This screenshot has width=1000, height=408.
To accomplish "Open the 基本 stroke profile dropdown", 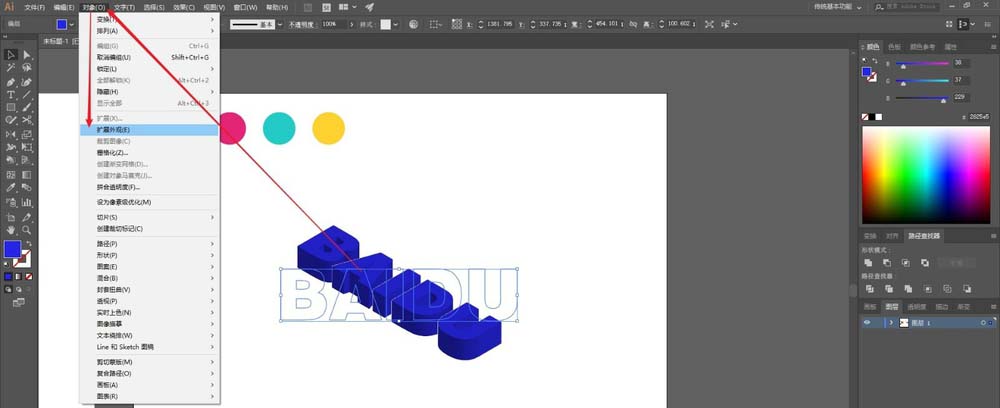I will (279, 24).
